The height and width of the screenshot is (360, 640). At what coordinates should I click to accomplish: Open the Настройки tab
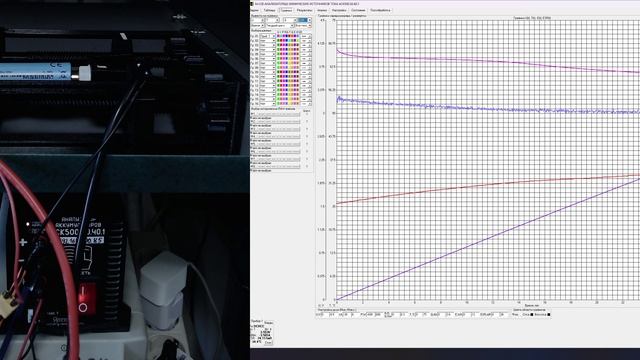click(339, 10)
